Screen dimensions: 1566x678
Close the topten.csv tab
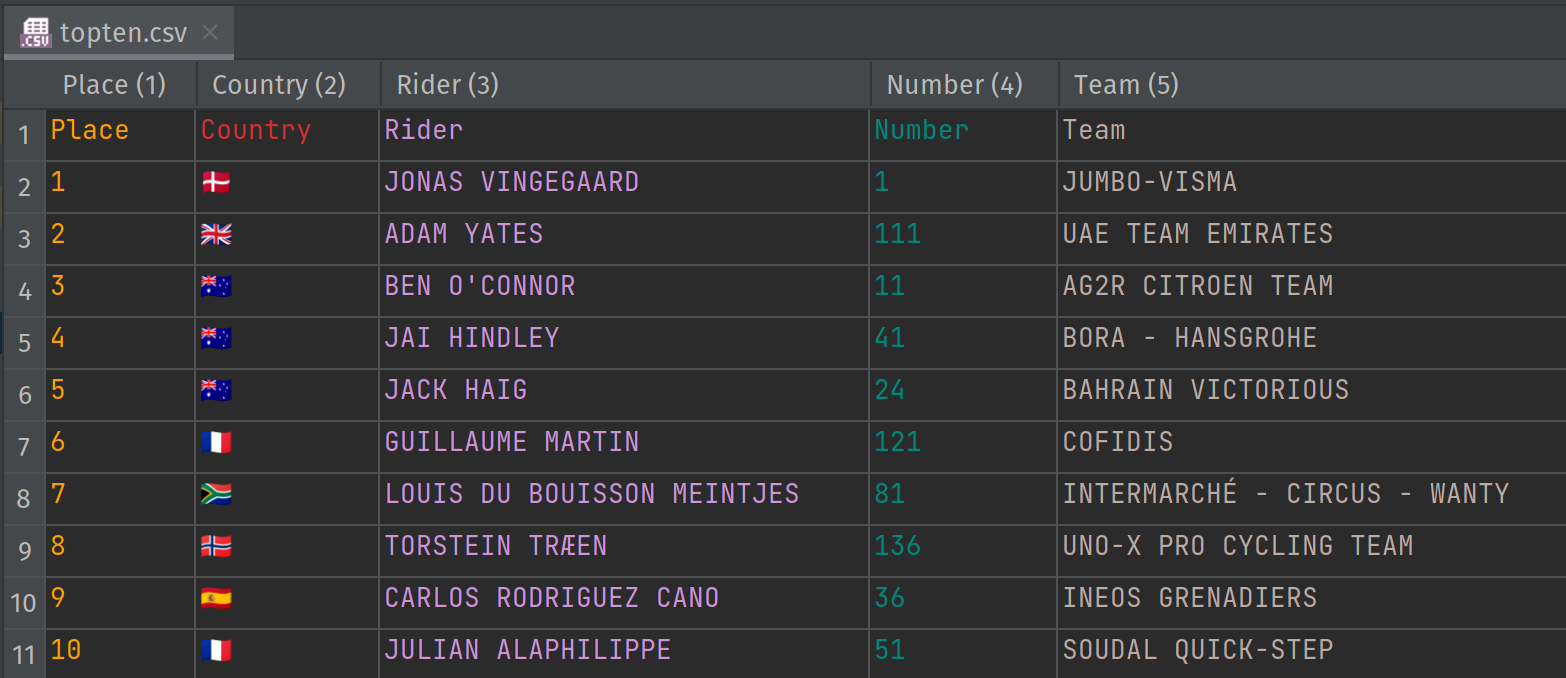(x=210, y=32)
